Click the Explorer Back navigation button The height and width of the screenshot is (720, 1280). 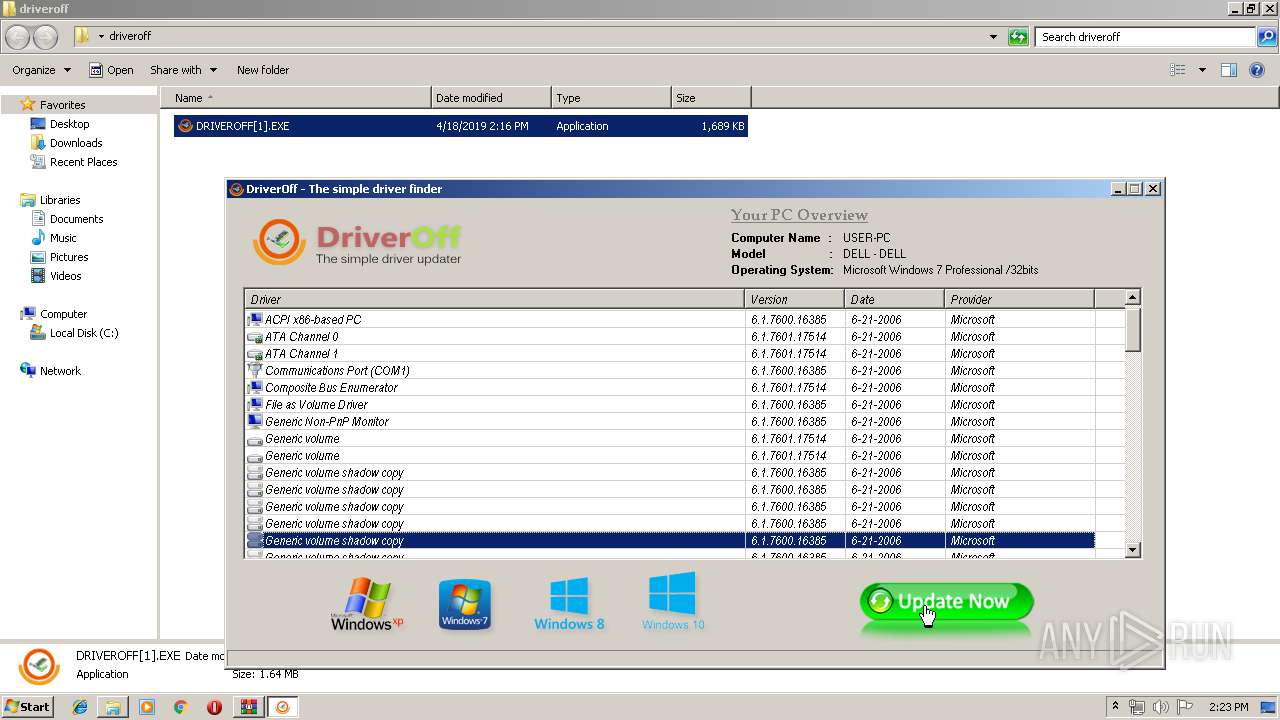point(18,37)
